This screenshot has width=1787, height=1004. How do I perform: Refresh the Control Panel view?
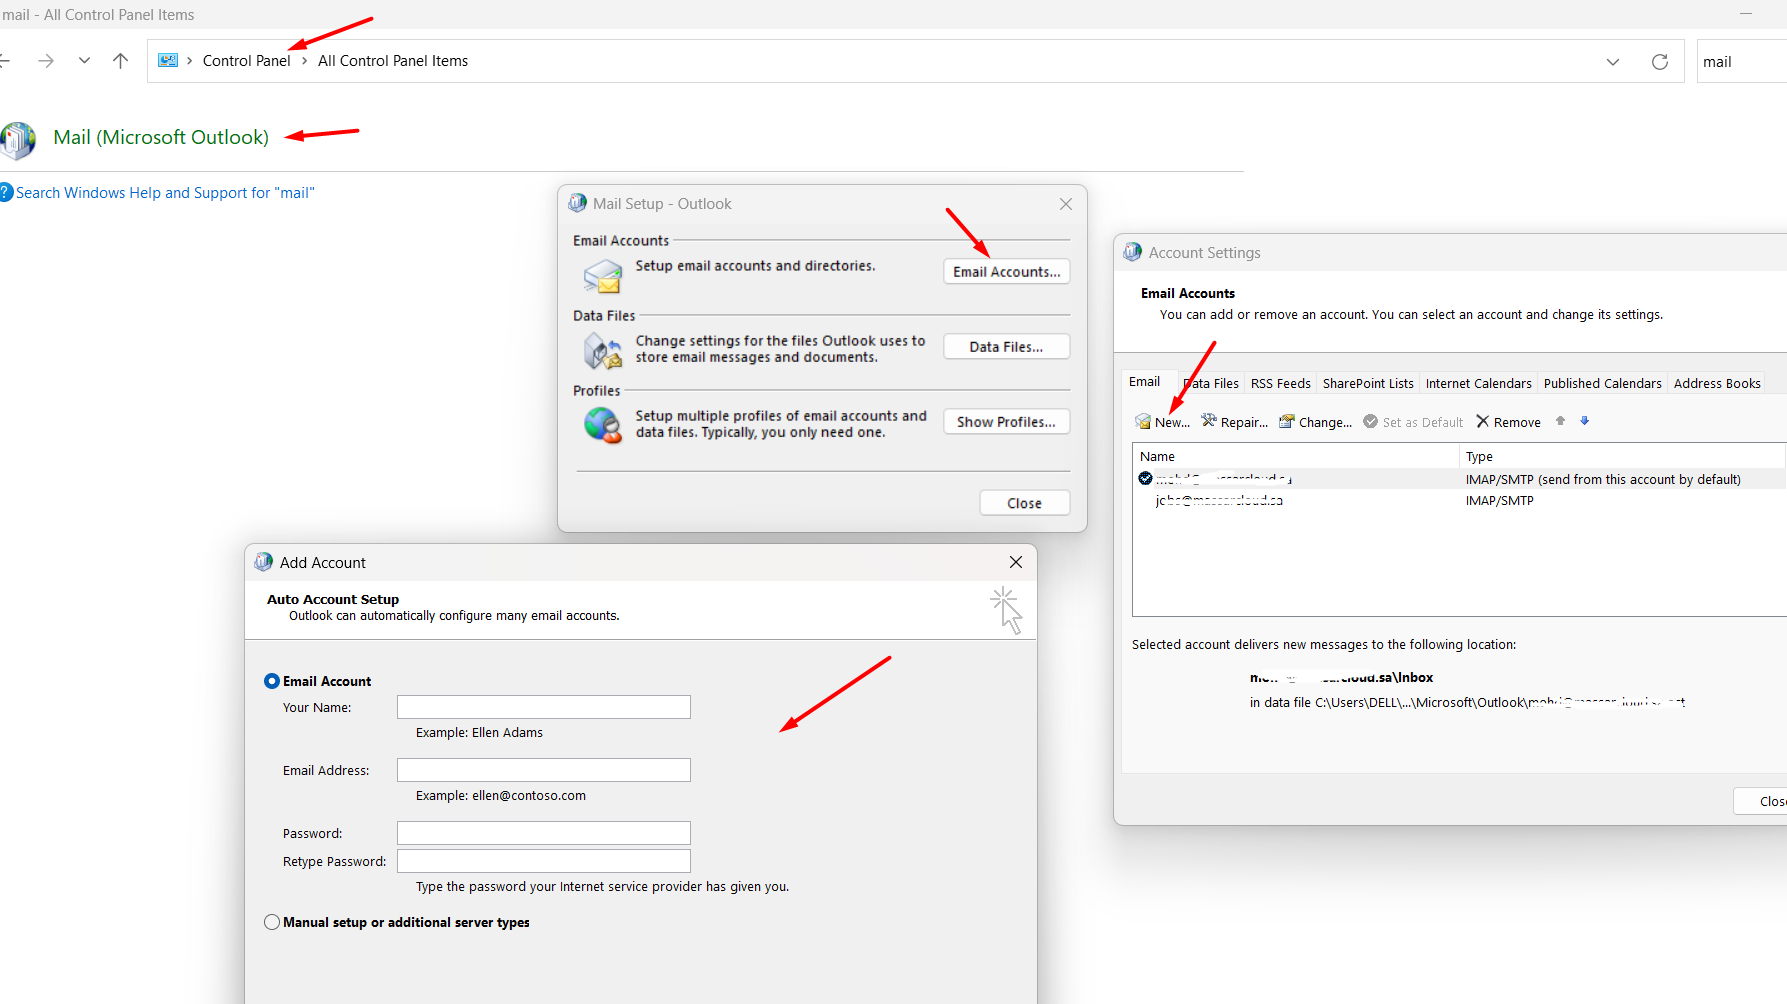click(x=1660, y=62)
